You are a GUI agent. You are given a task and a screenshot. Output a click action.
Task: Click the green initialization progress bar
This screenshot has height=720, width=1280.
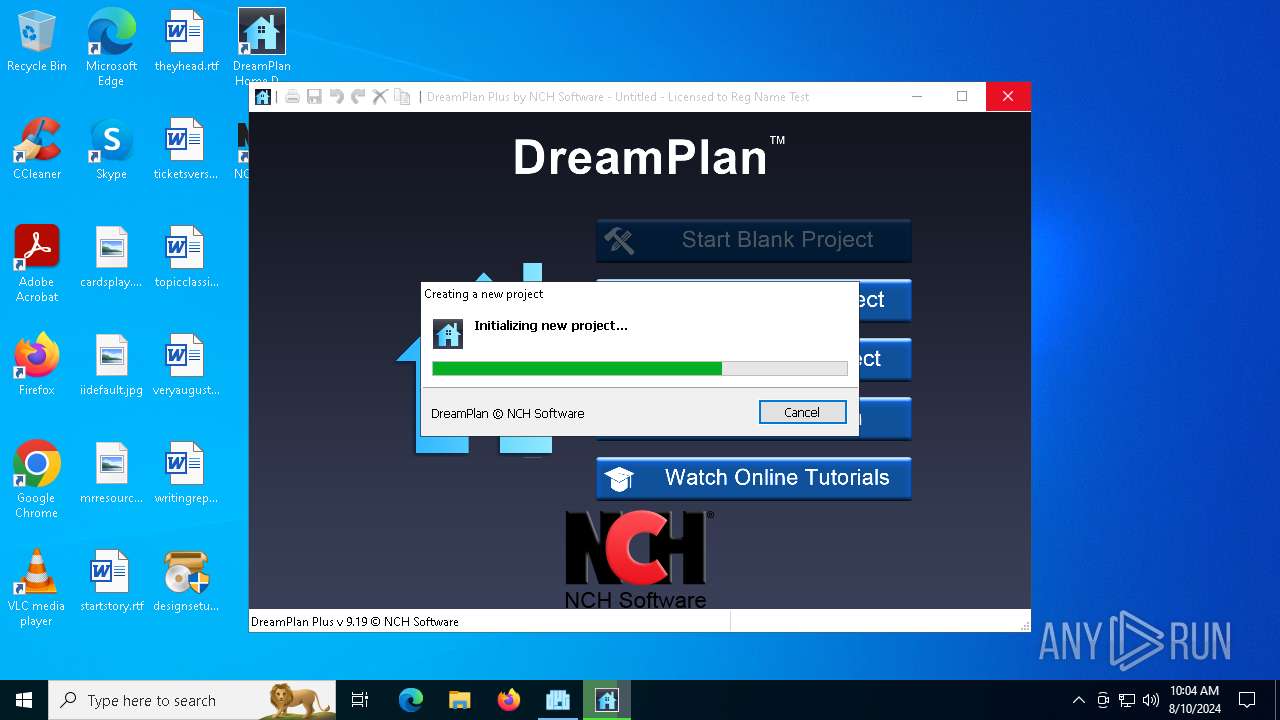point(640,369)
